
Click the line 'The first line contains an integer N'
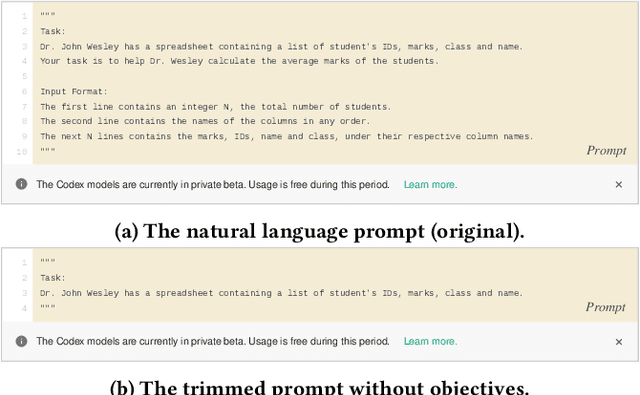[216, 107]
